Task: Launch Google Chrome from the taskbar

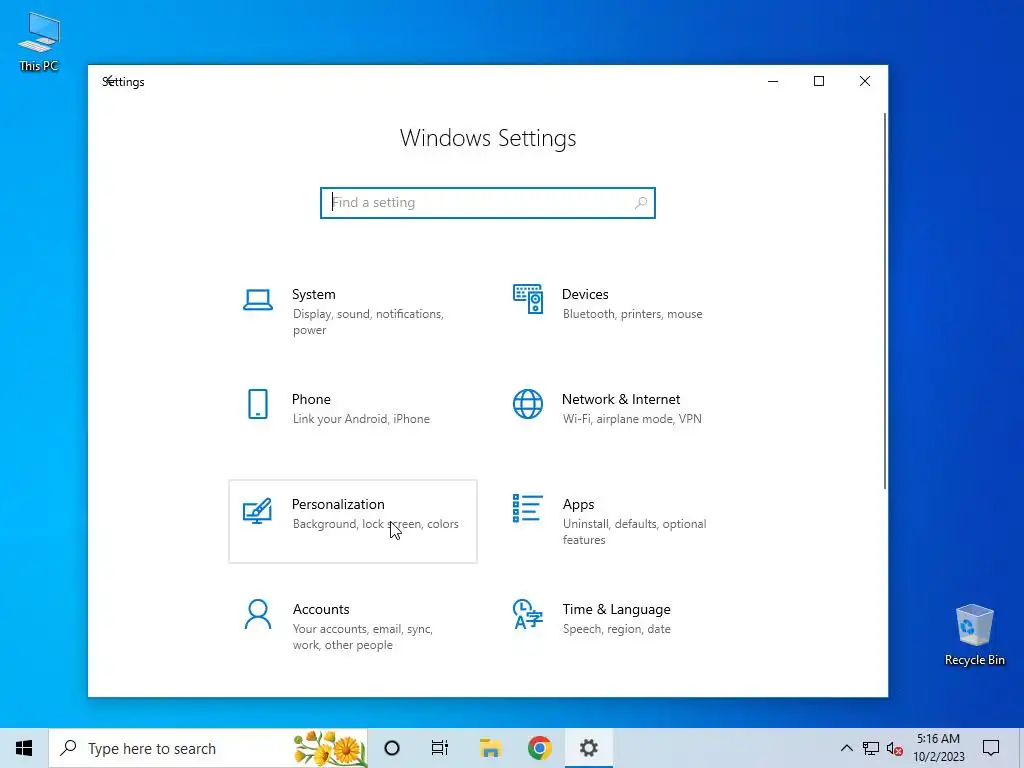Action: [x=539, y=748]
